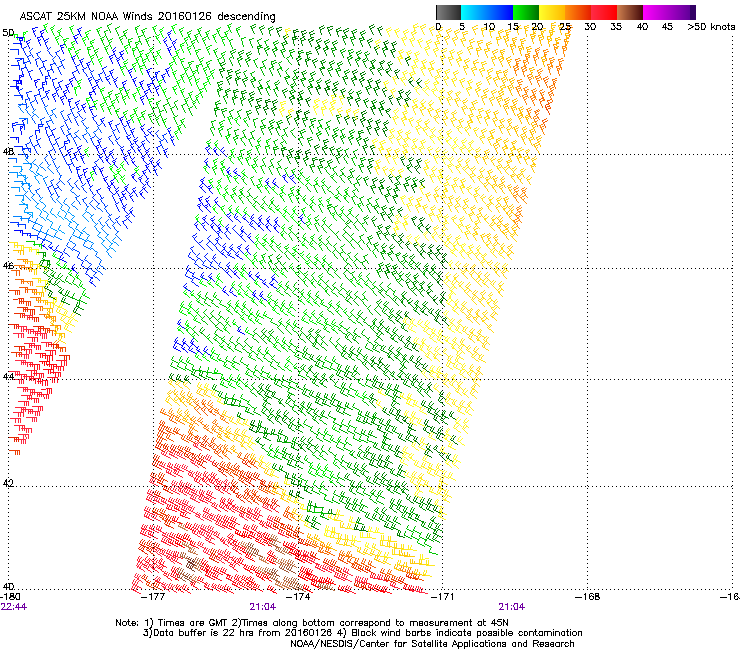Click the purple time stamp '22:44'
Image resolution: width=740 pixels, height=650 pixels.
(x=14, y=607)
